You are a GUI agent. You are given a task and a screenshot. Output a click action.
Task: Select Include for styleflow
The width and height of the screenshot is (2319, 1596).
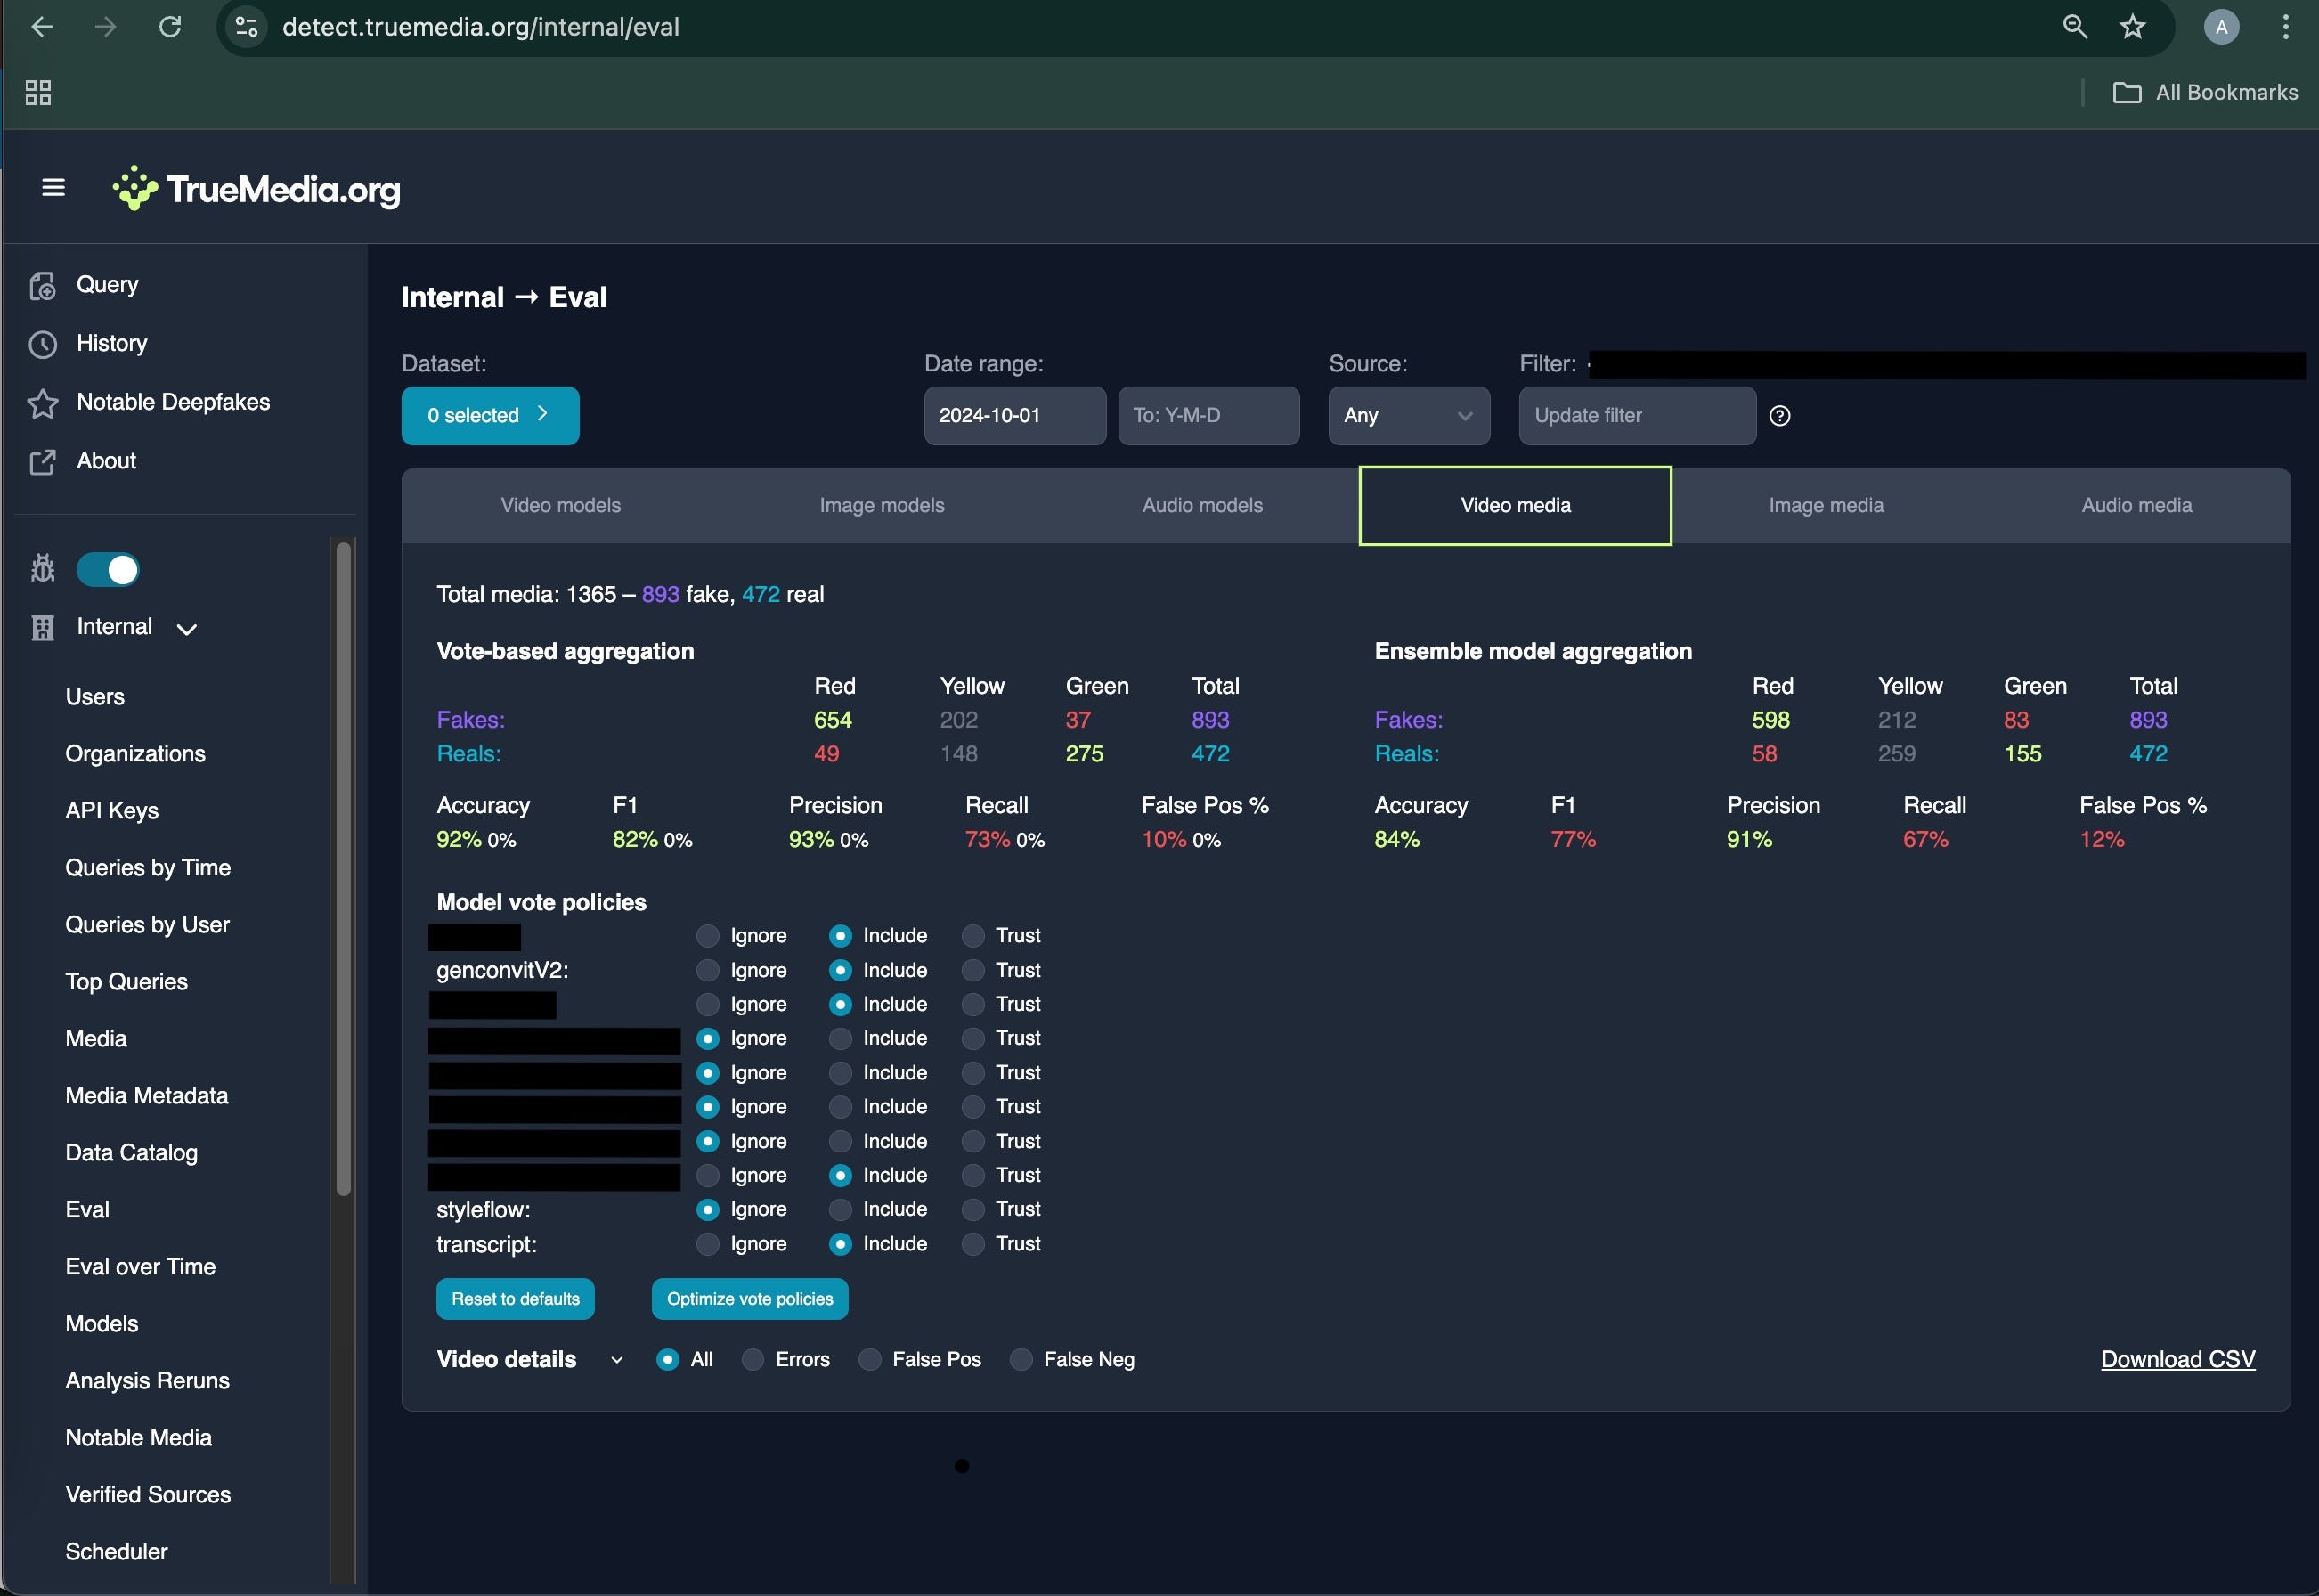[x=840, y=1209]
